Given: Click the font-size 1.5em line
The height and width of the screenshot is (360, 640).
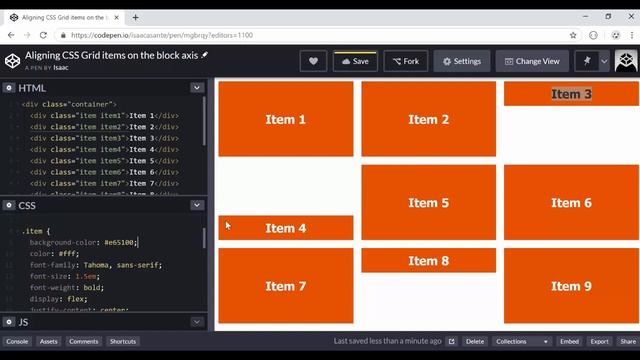Looking at the screenshot, I should [64, 276].
